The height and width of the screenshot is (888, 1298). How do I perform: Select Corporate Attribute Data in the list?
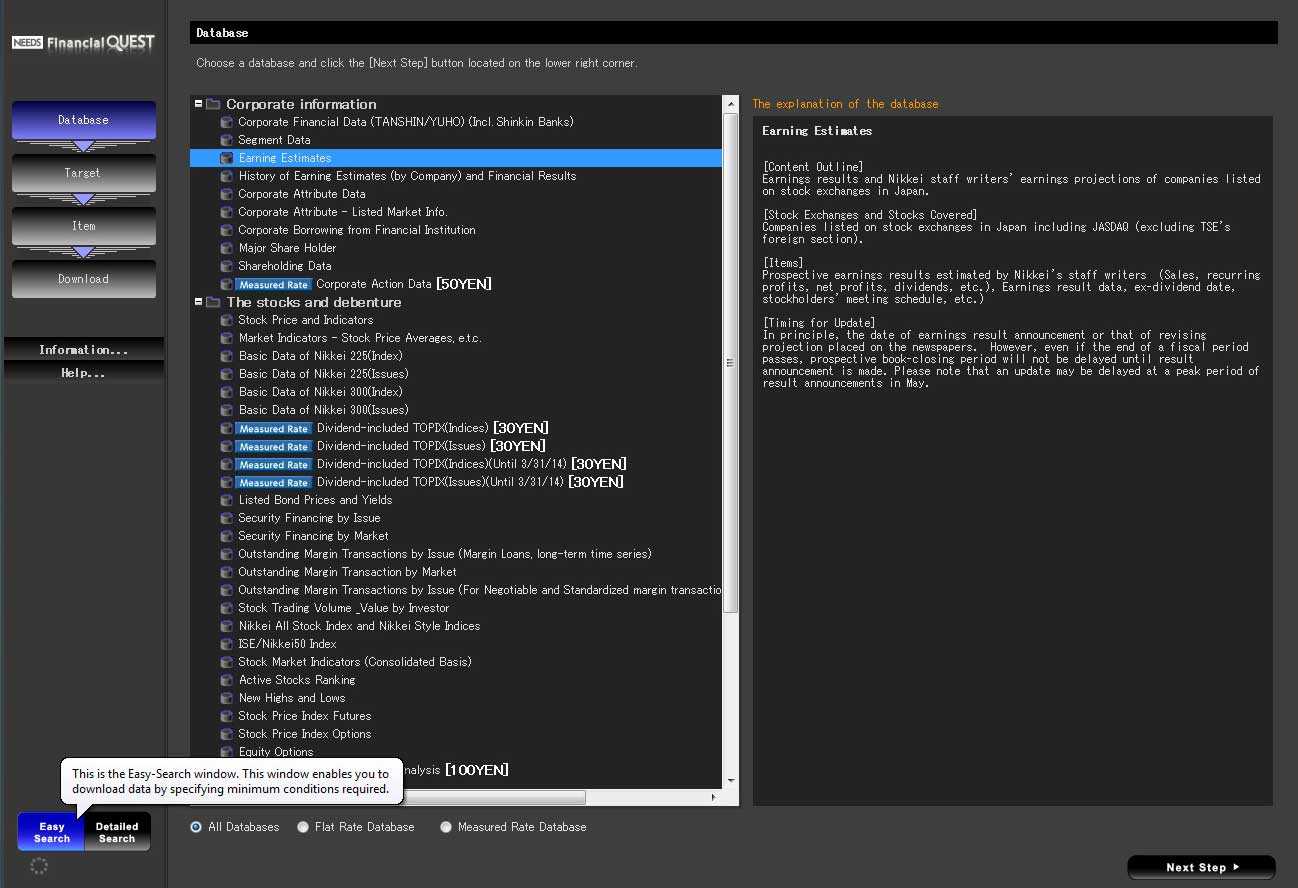(301, 194)
